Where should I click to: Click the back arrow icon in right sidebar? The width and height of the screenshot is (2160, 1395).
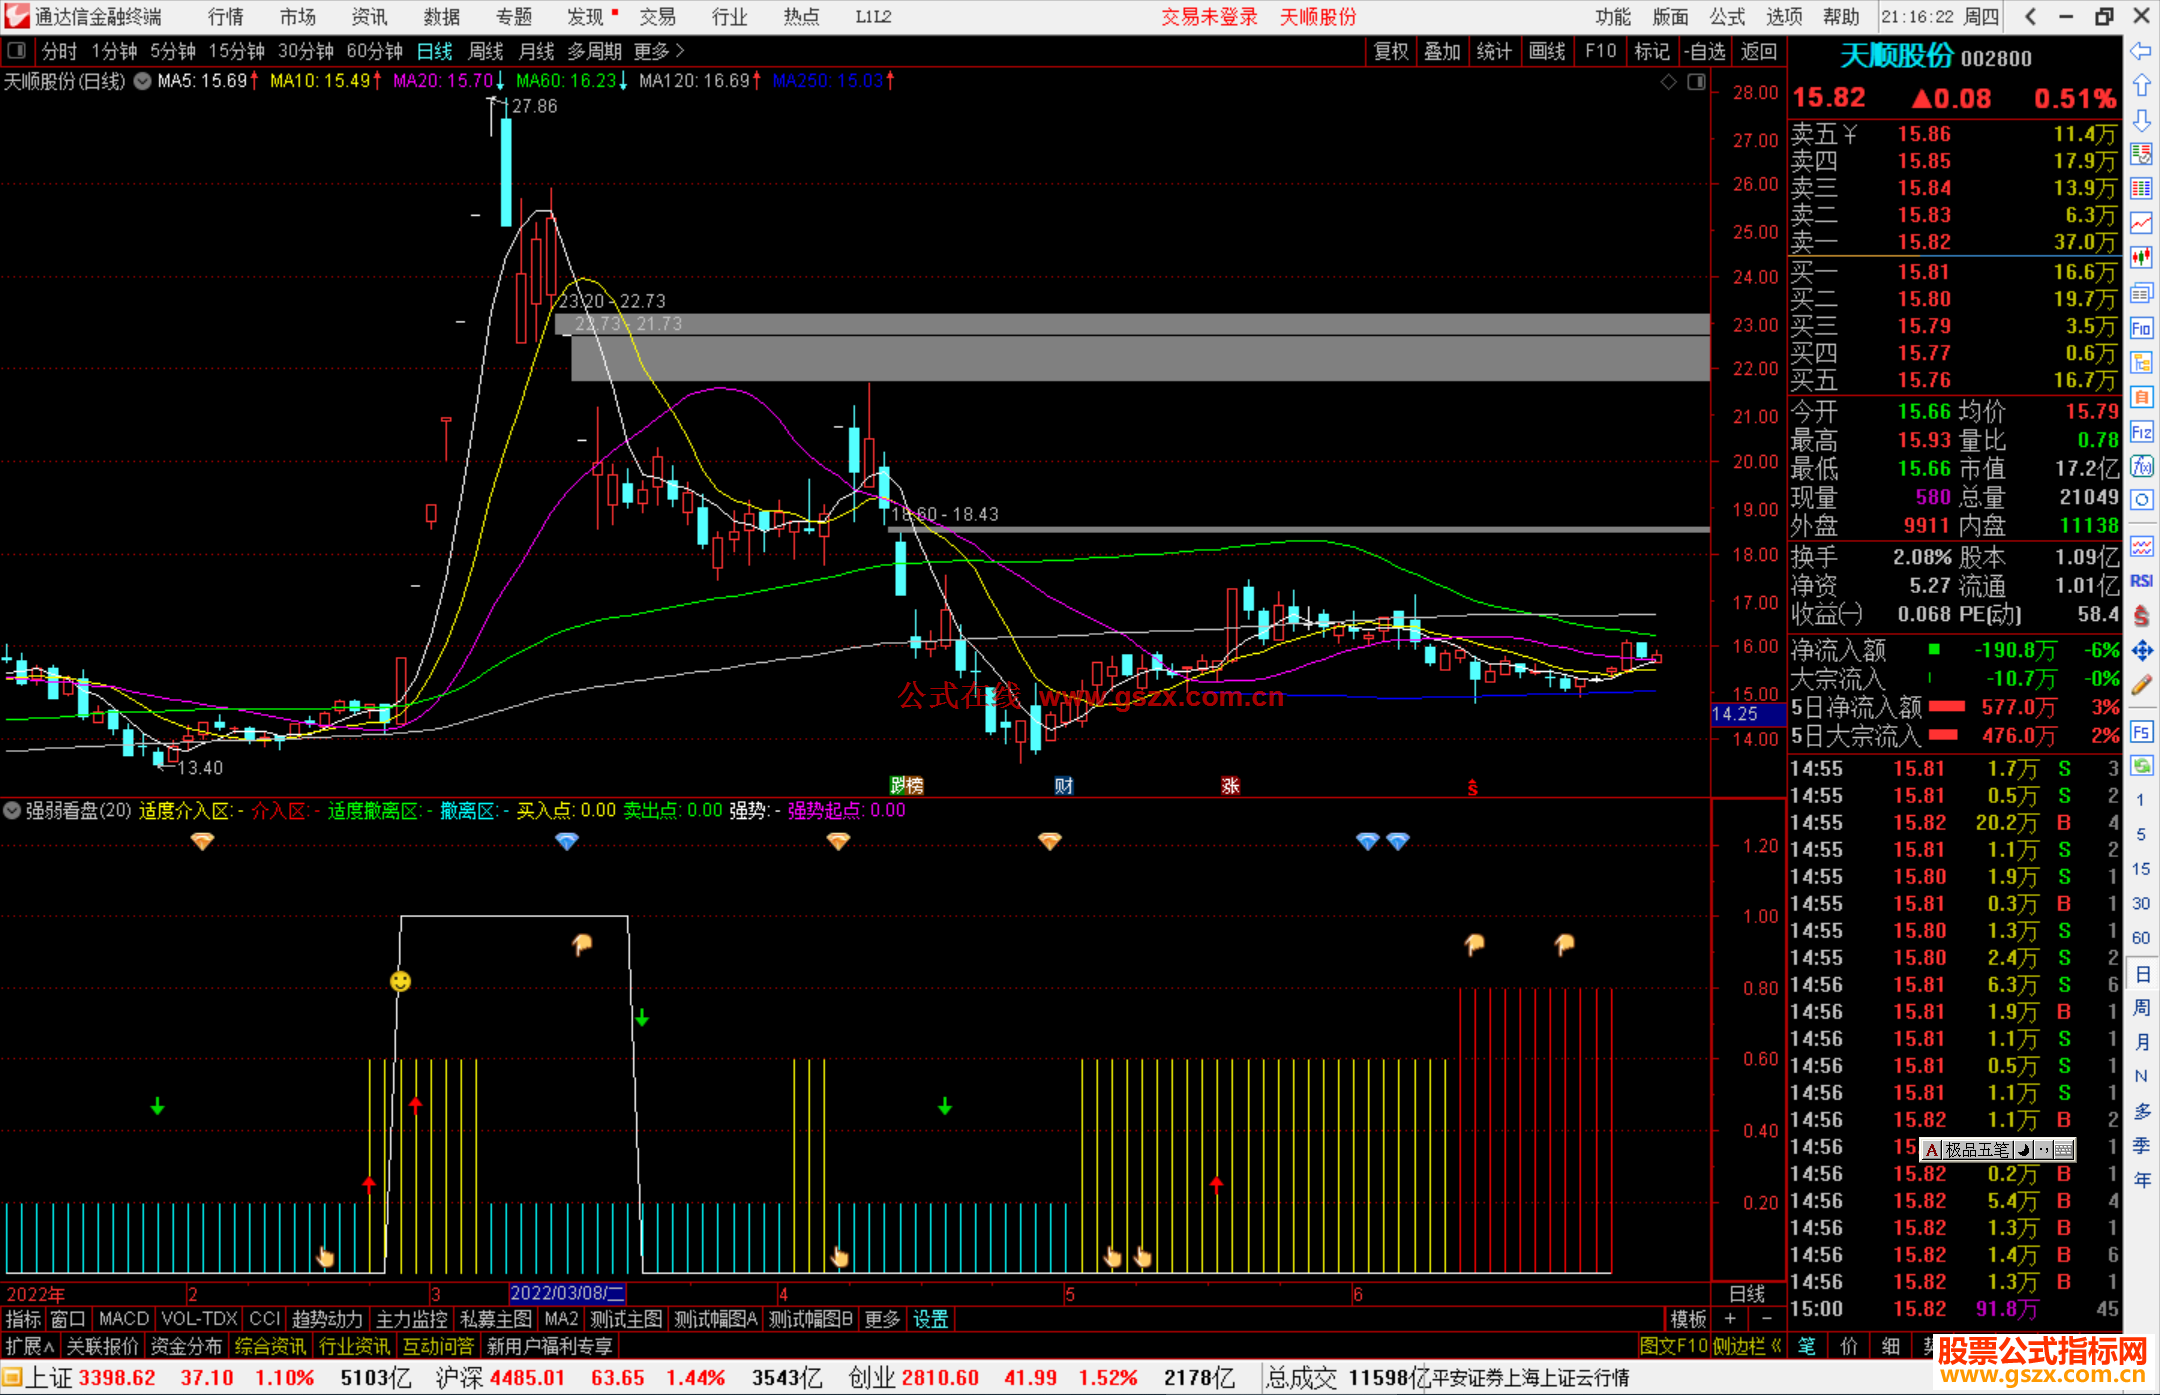(x=2141, y=51)
